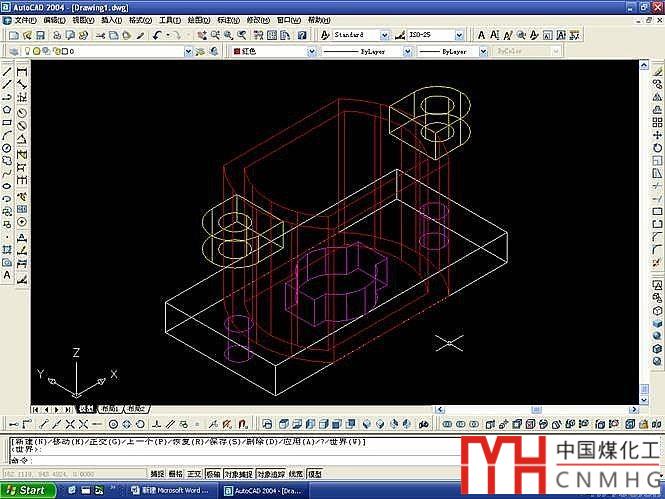This screenshot has width=665, height=499.
Task: Select the Rectangle draw tool
Action: coord(7,123)
